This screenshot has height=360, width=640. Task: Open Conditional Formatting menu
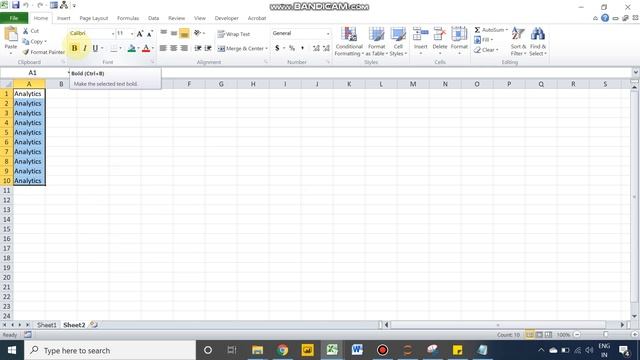349,41
